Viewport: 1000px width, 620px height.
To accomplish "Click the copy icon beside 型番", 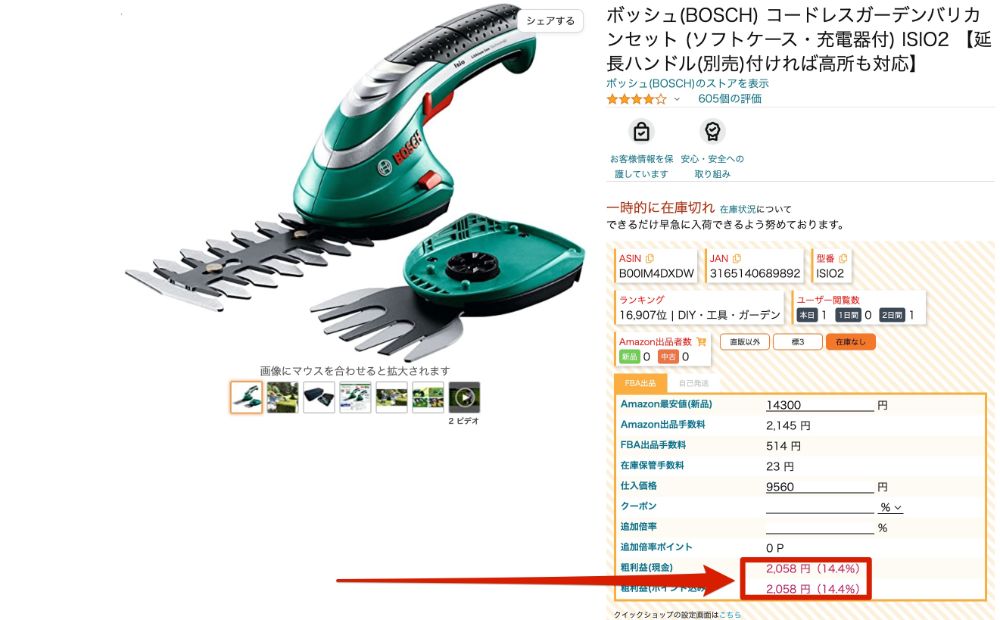I will [842, 258].
